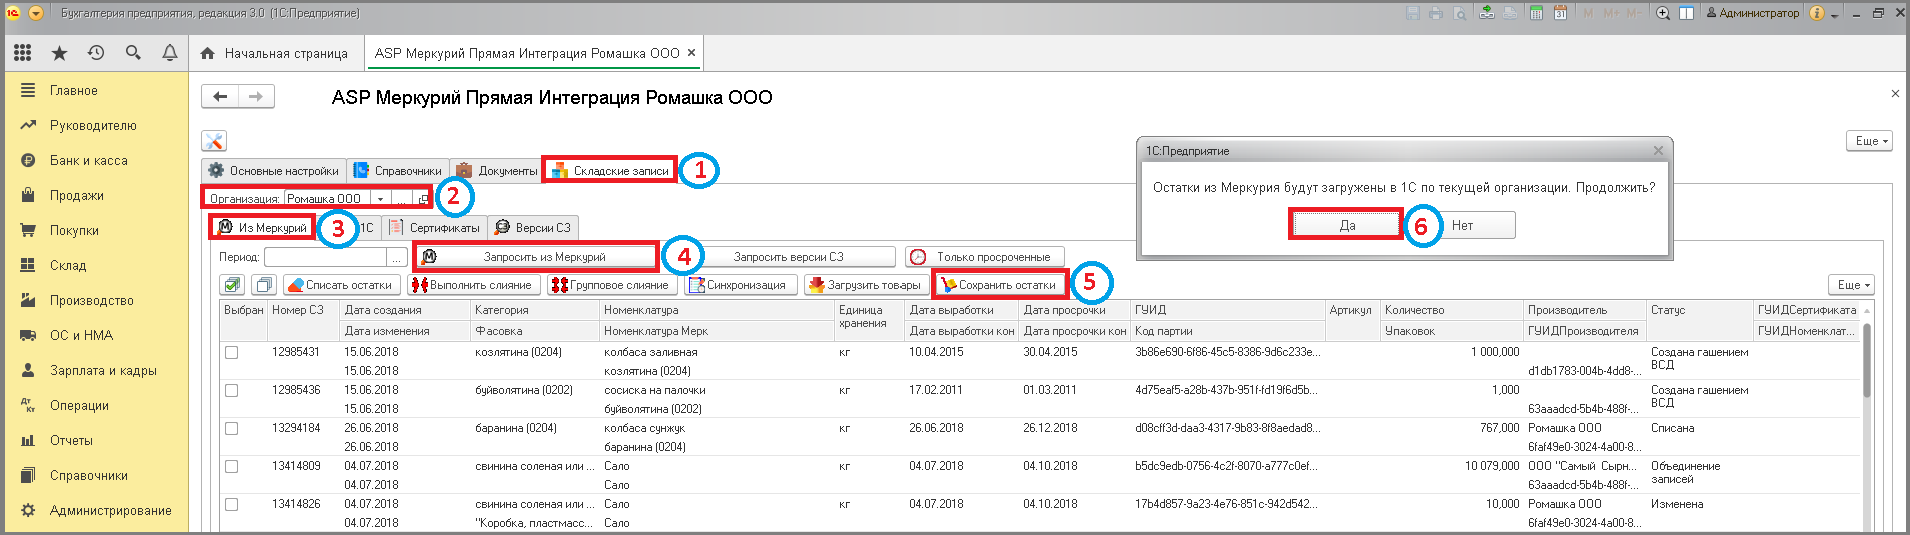Close the 1С:Предприятие dialog
Viewport: 1910px width, 535px height.
pos(1658,151)
